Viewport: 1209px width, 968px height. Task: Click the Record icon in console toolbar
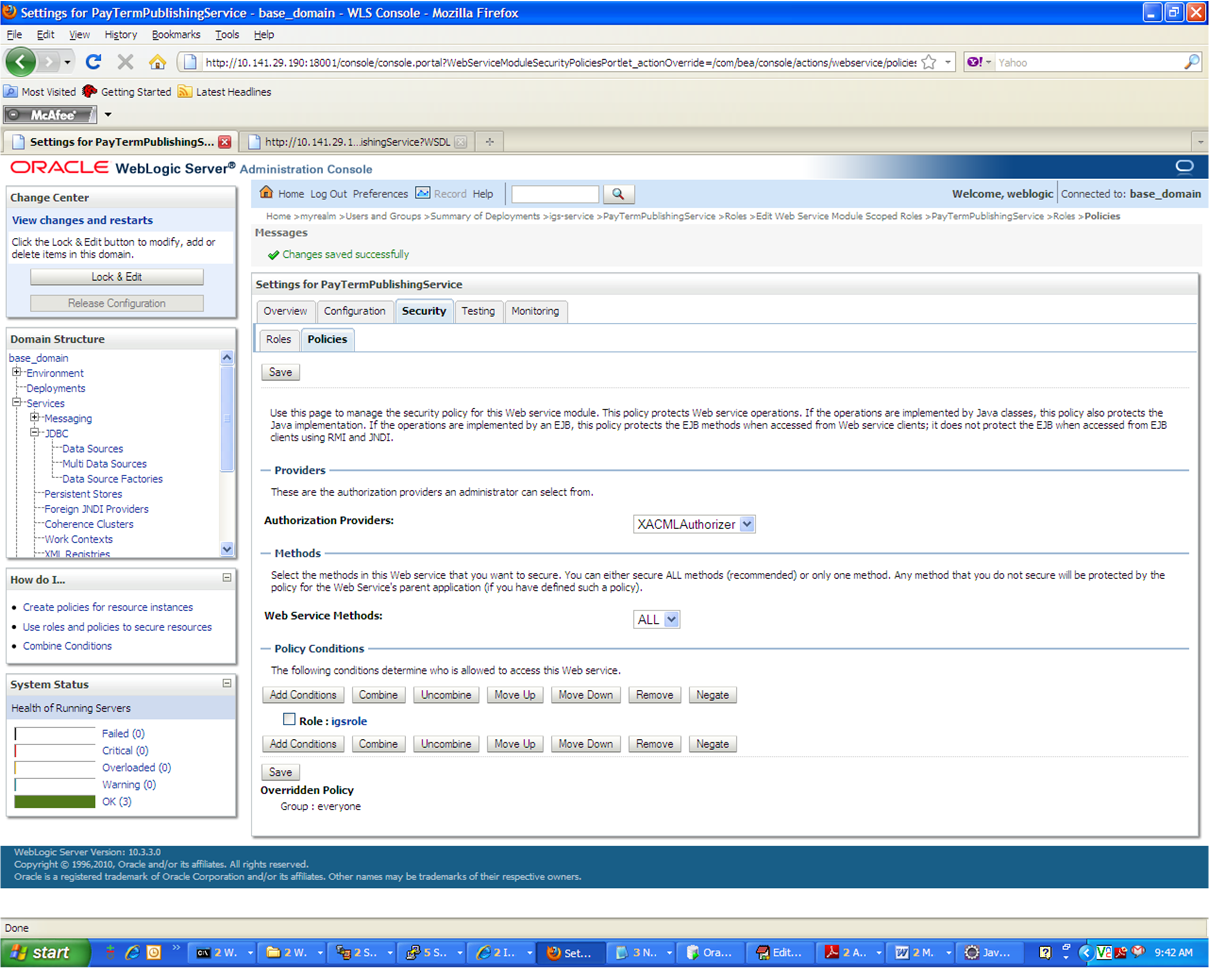(x=422, y=193)
